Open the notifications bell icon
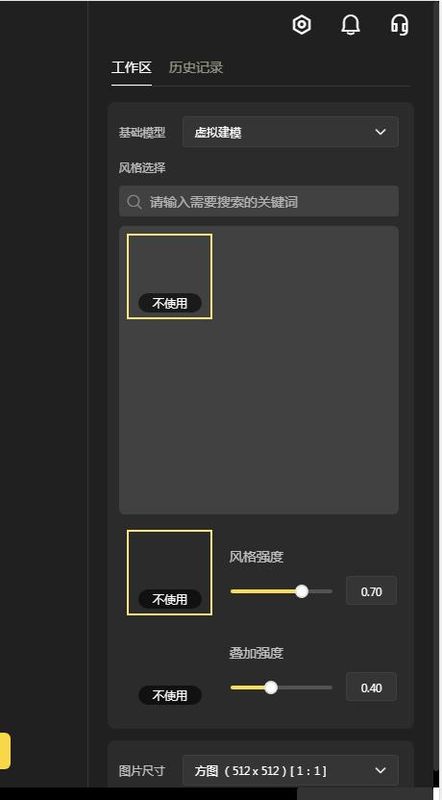The width and height of the screenshot is (442, 800). click(x=350, y=24)
